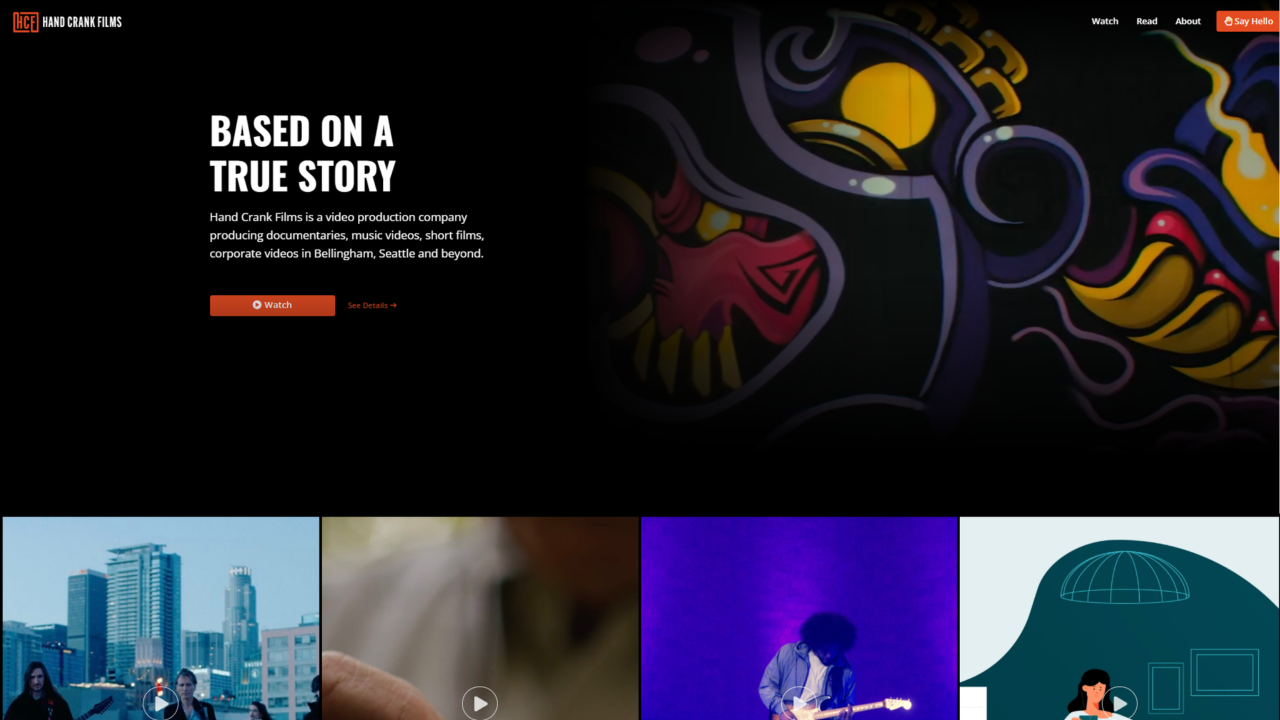Click the Say Hello button
Image resolution: width=1280 pixels, height=720 pixels.
point(1248,21)
